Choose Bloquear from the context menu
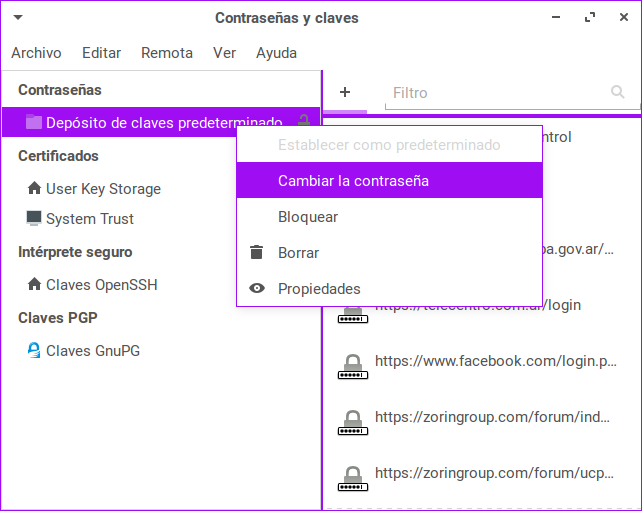The height and width of the screenshot is (511, 642). point(308,216)
